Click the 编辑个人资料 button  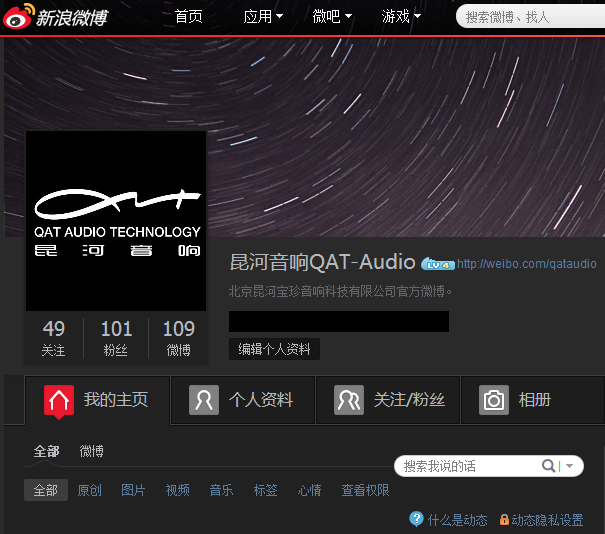(274, 349)
